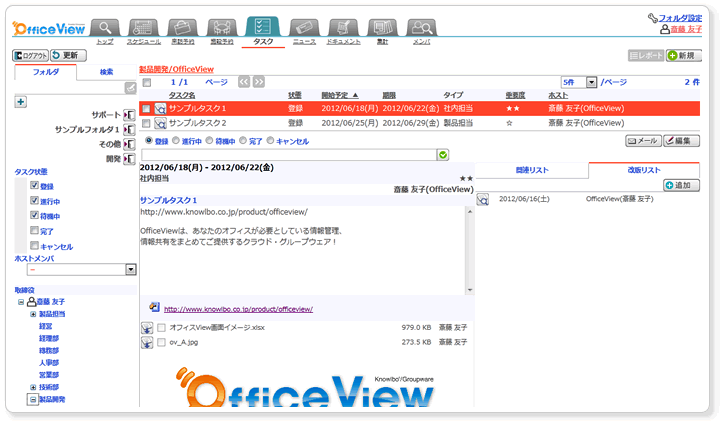Open the meeting-room reservation navigation icon
Image resolution: width=720 pixels, height=424 pixels.
(222, 28)
